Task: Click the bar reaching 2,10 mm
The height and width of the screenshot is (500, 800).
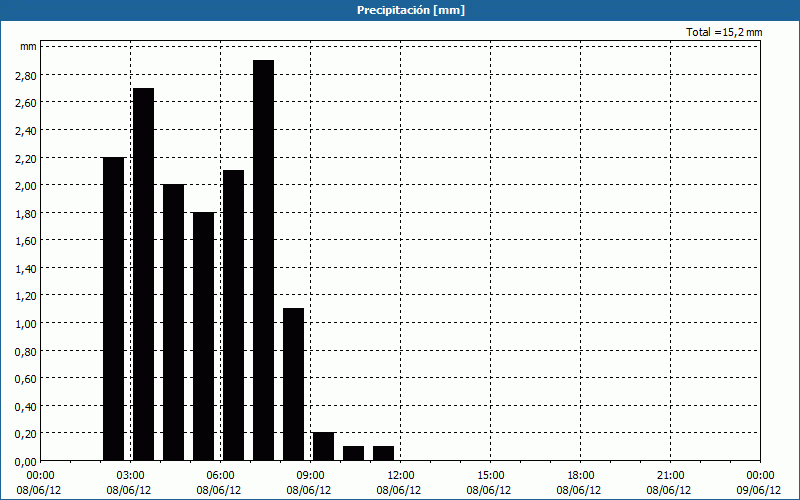Action: [233, 315]
